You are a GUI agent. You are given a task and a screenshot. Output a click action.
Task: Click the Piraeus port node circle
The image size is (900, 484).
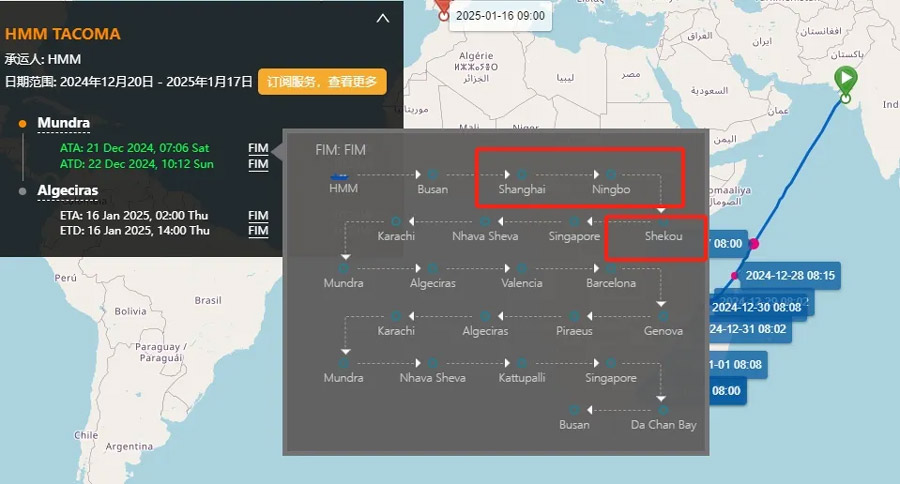point(575,316)
